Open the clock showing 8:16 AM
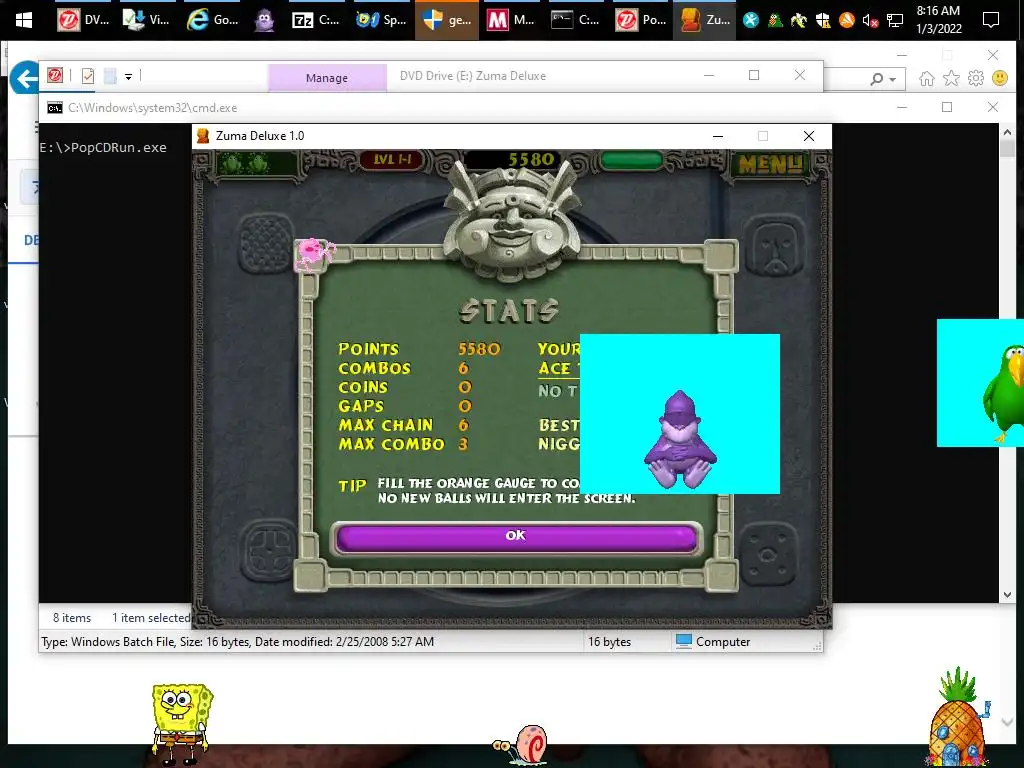 pyautogui.click(x=938, y=20)
